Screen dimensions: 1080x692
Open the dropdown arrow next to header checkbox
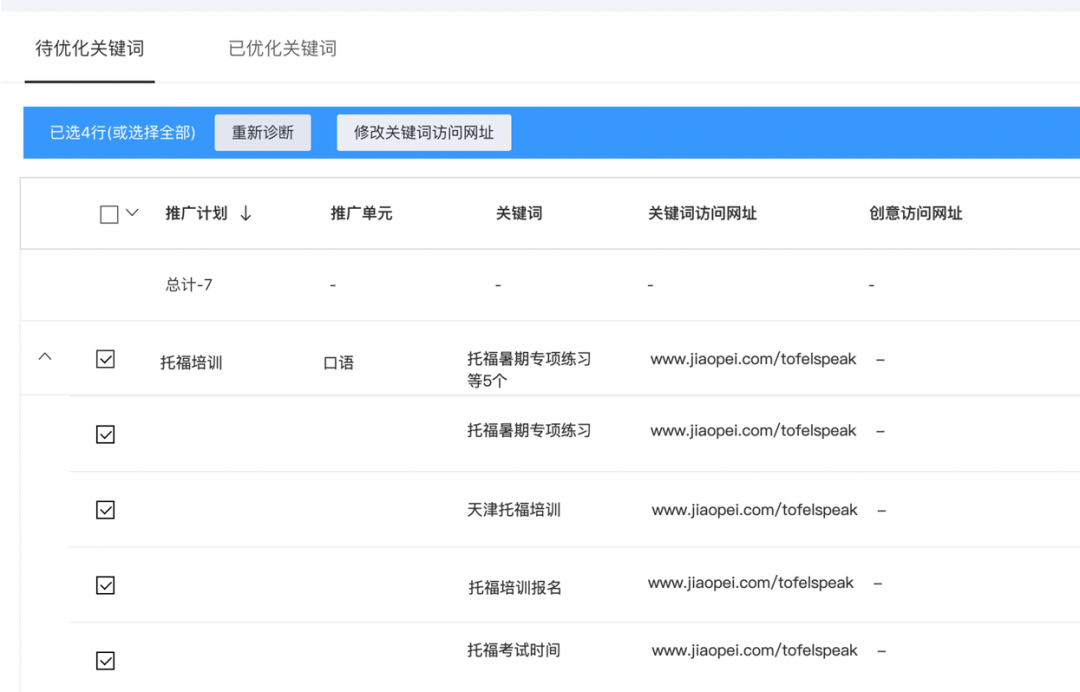tap(132, 213)
